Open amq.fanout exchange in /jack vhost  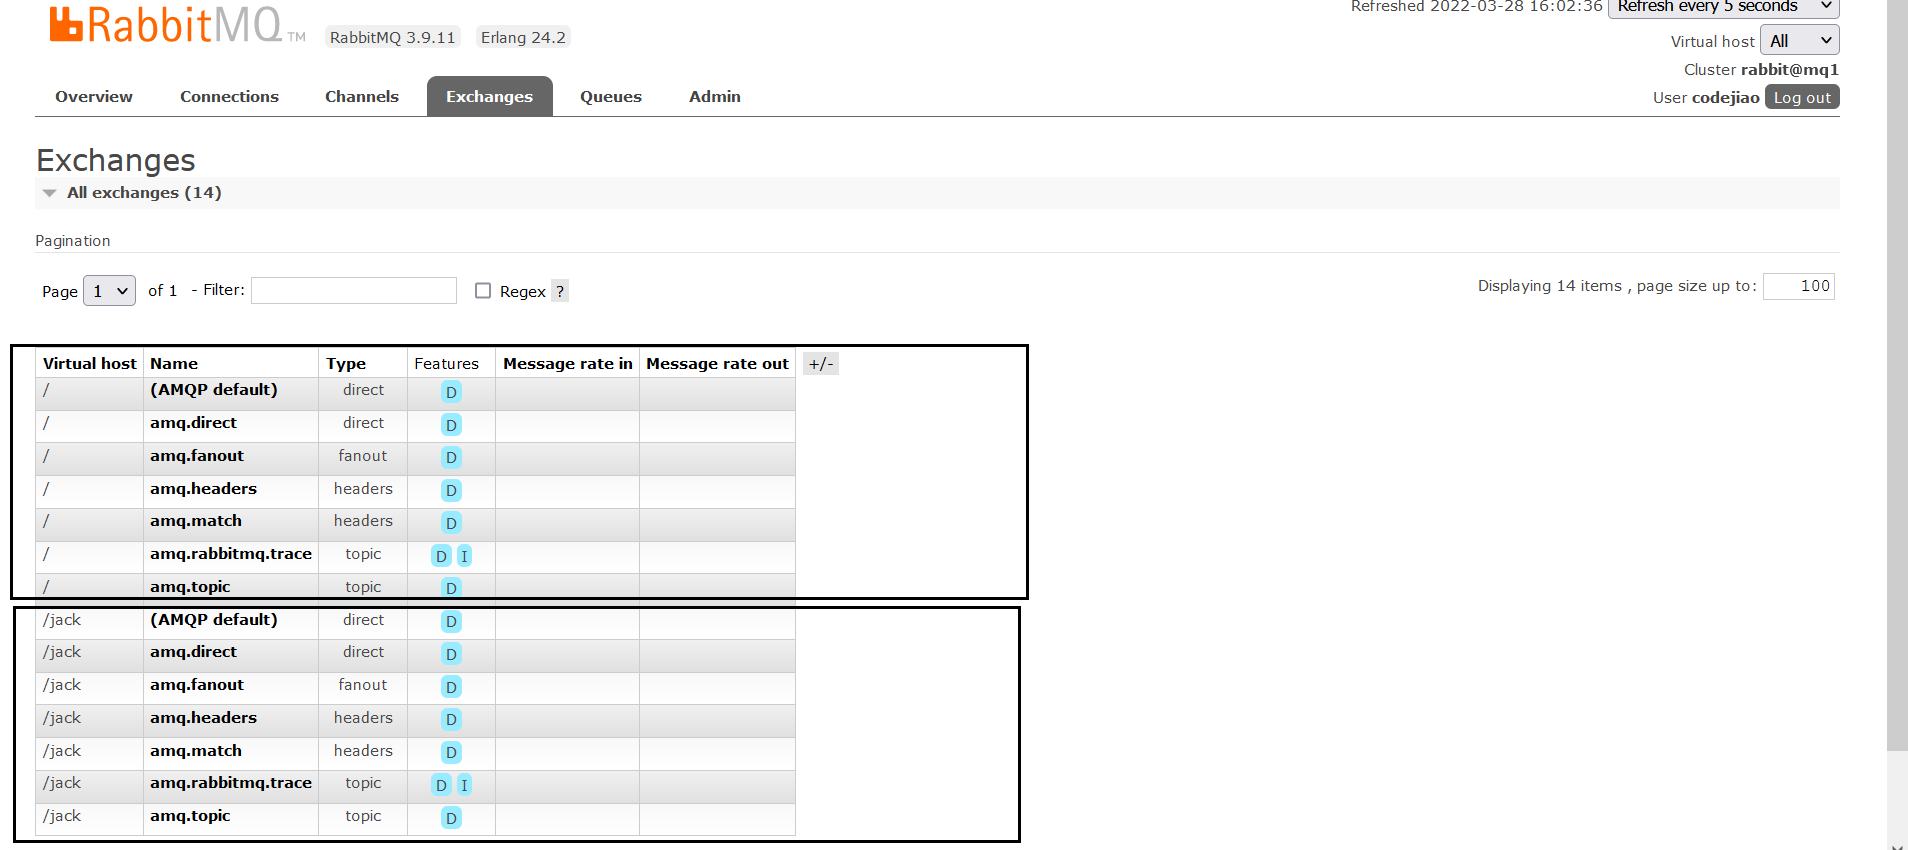[197, 685]
